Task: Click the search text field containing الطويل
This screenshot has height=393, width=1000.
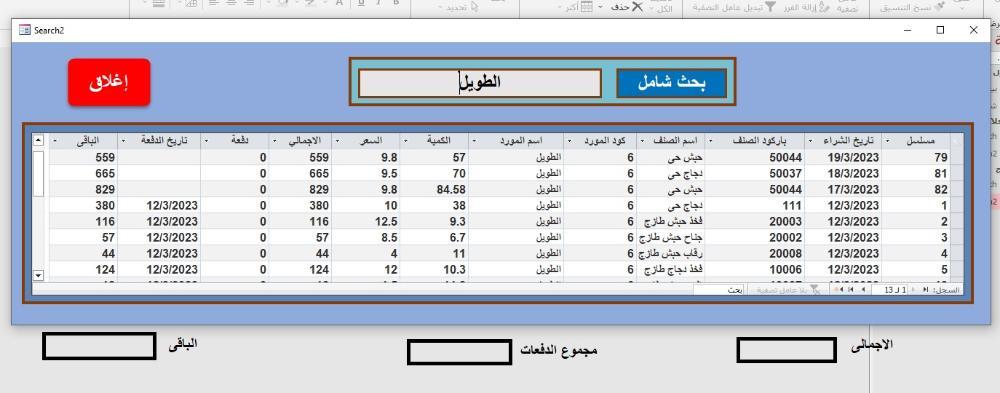Action: coord(480,83)
